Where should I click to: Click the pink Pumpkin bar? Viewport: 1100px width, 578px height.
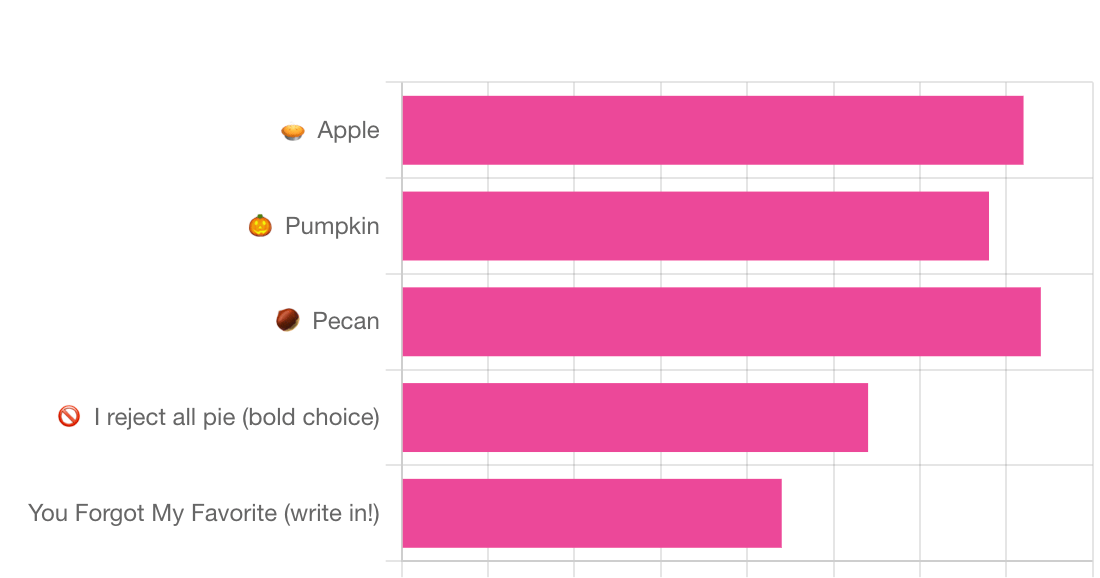click(x=695, y=226)
